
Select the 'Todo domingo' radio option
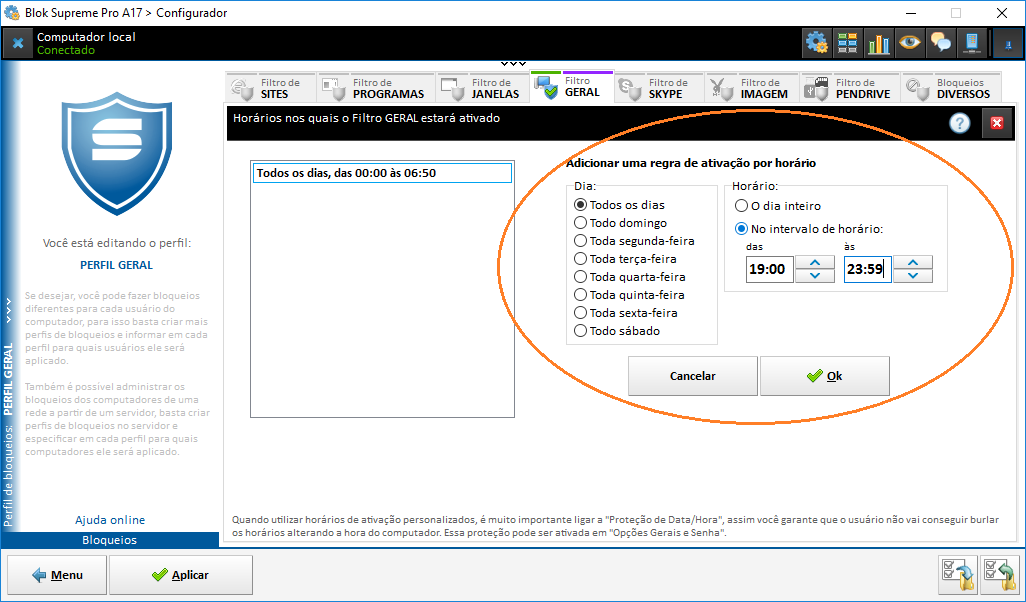(x=580, y=223)
